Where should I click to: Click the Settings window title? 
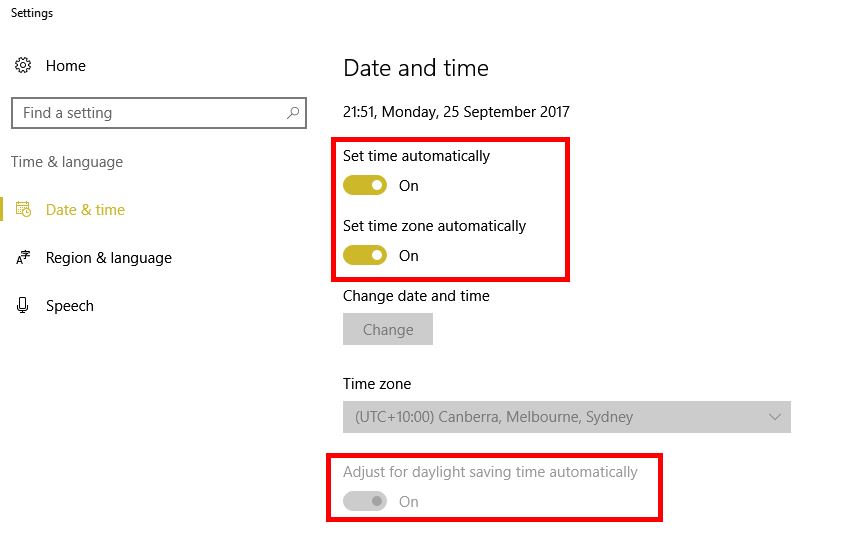32,13
